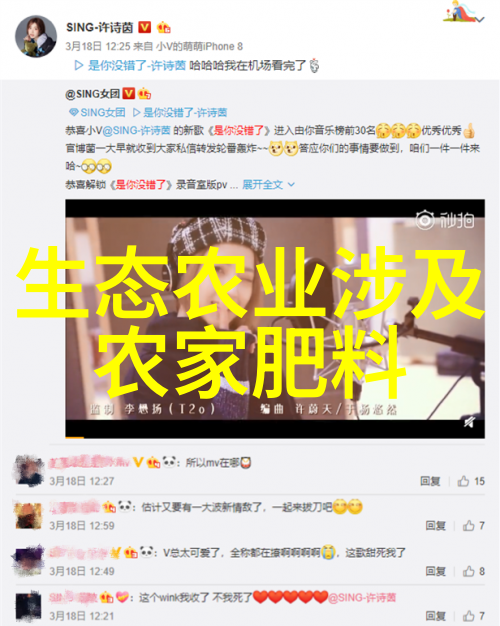Open SING-许诗茵 profile avatar

click(x=36, y=37)
